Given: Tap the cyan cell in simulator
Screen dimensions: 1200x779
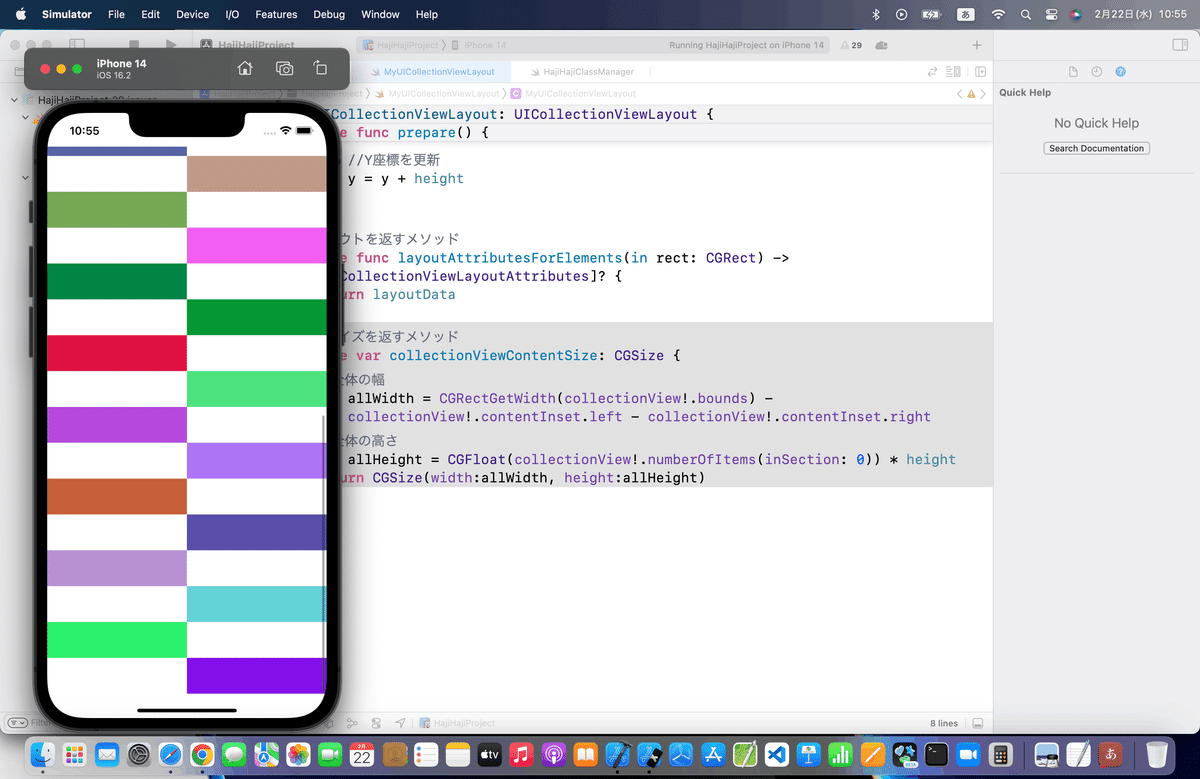Looking at the screenshot, I should coord(257,604).
